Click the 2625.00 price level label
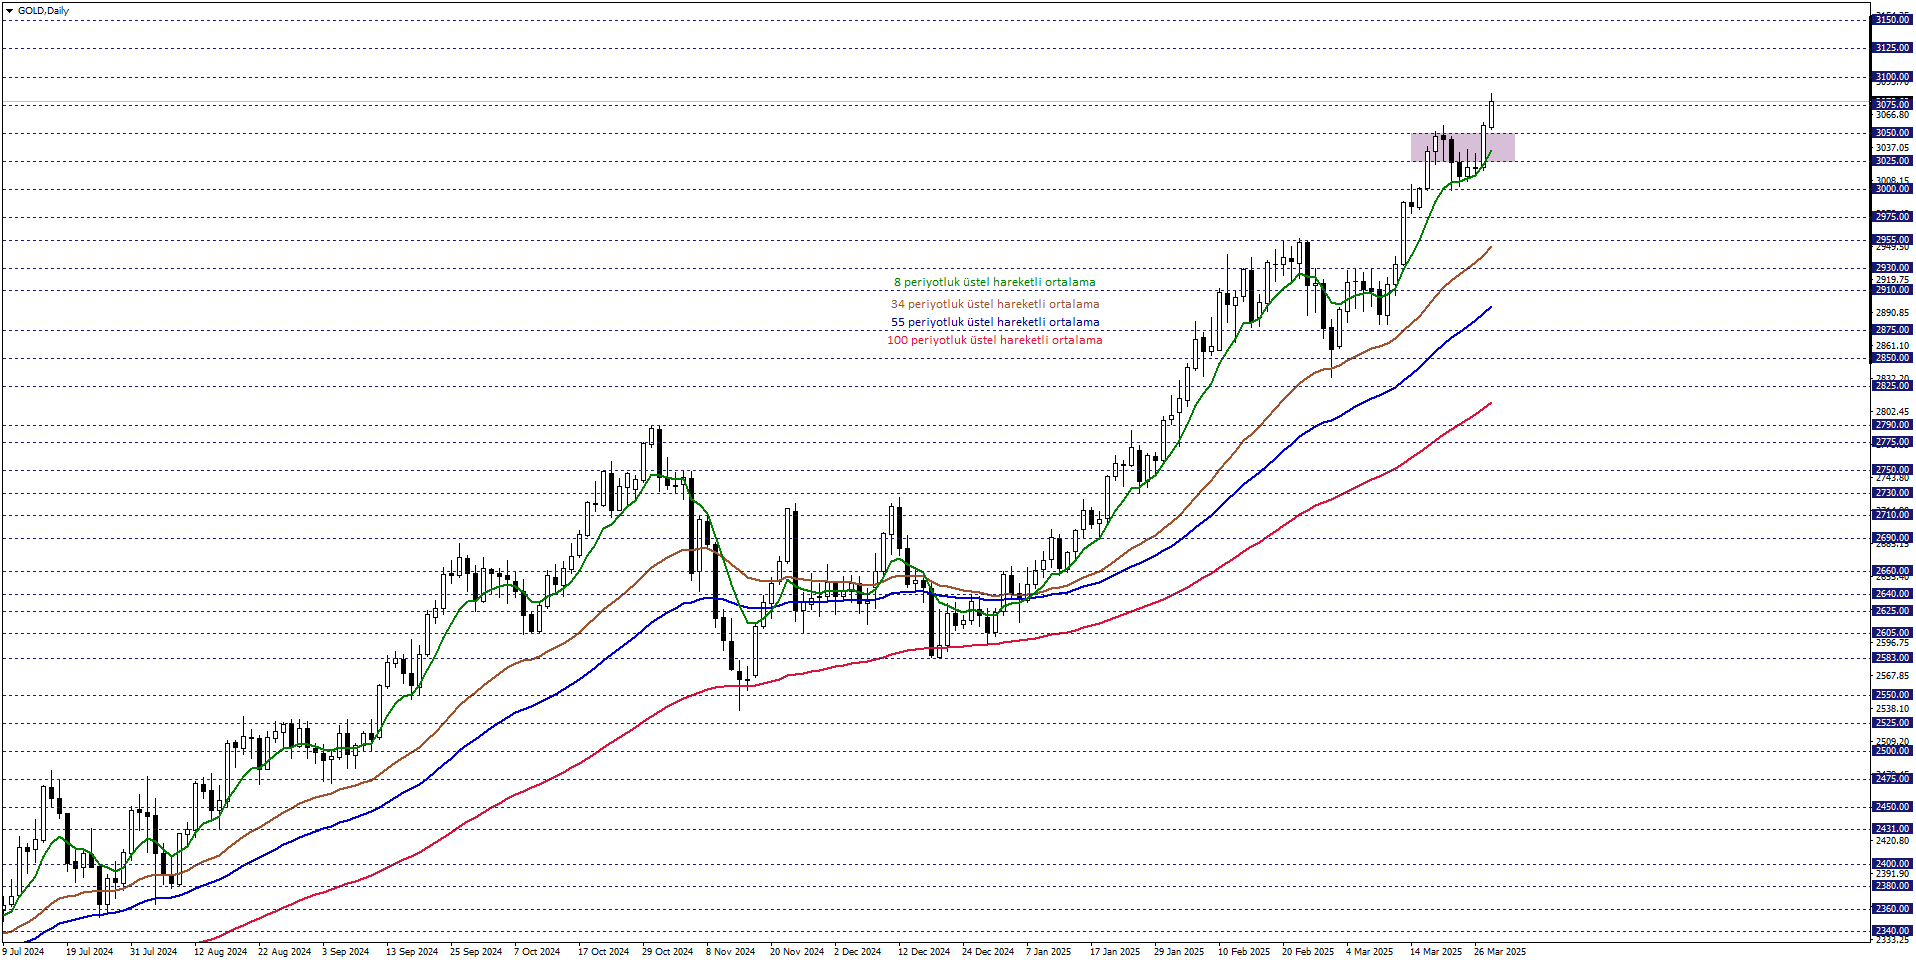This screenshot has height=963, width=1916. (1892, 611)
